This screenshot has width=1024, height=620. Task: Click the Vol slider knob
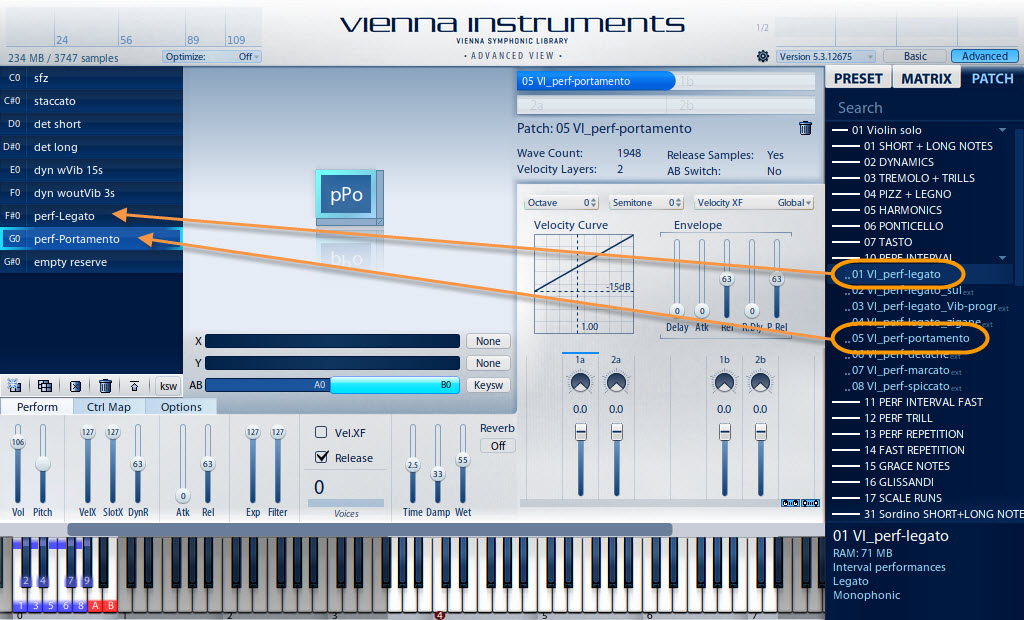tap(18, 442)
